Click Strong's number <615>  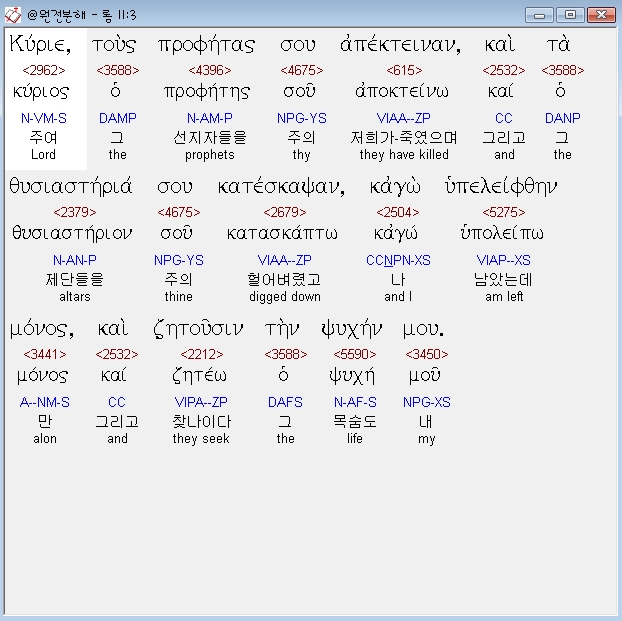pyautogui.click(x=404, y=70)
